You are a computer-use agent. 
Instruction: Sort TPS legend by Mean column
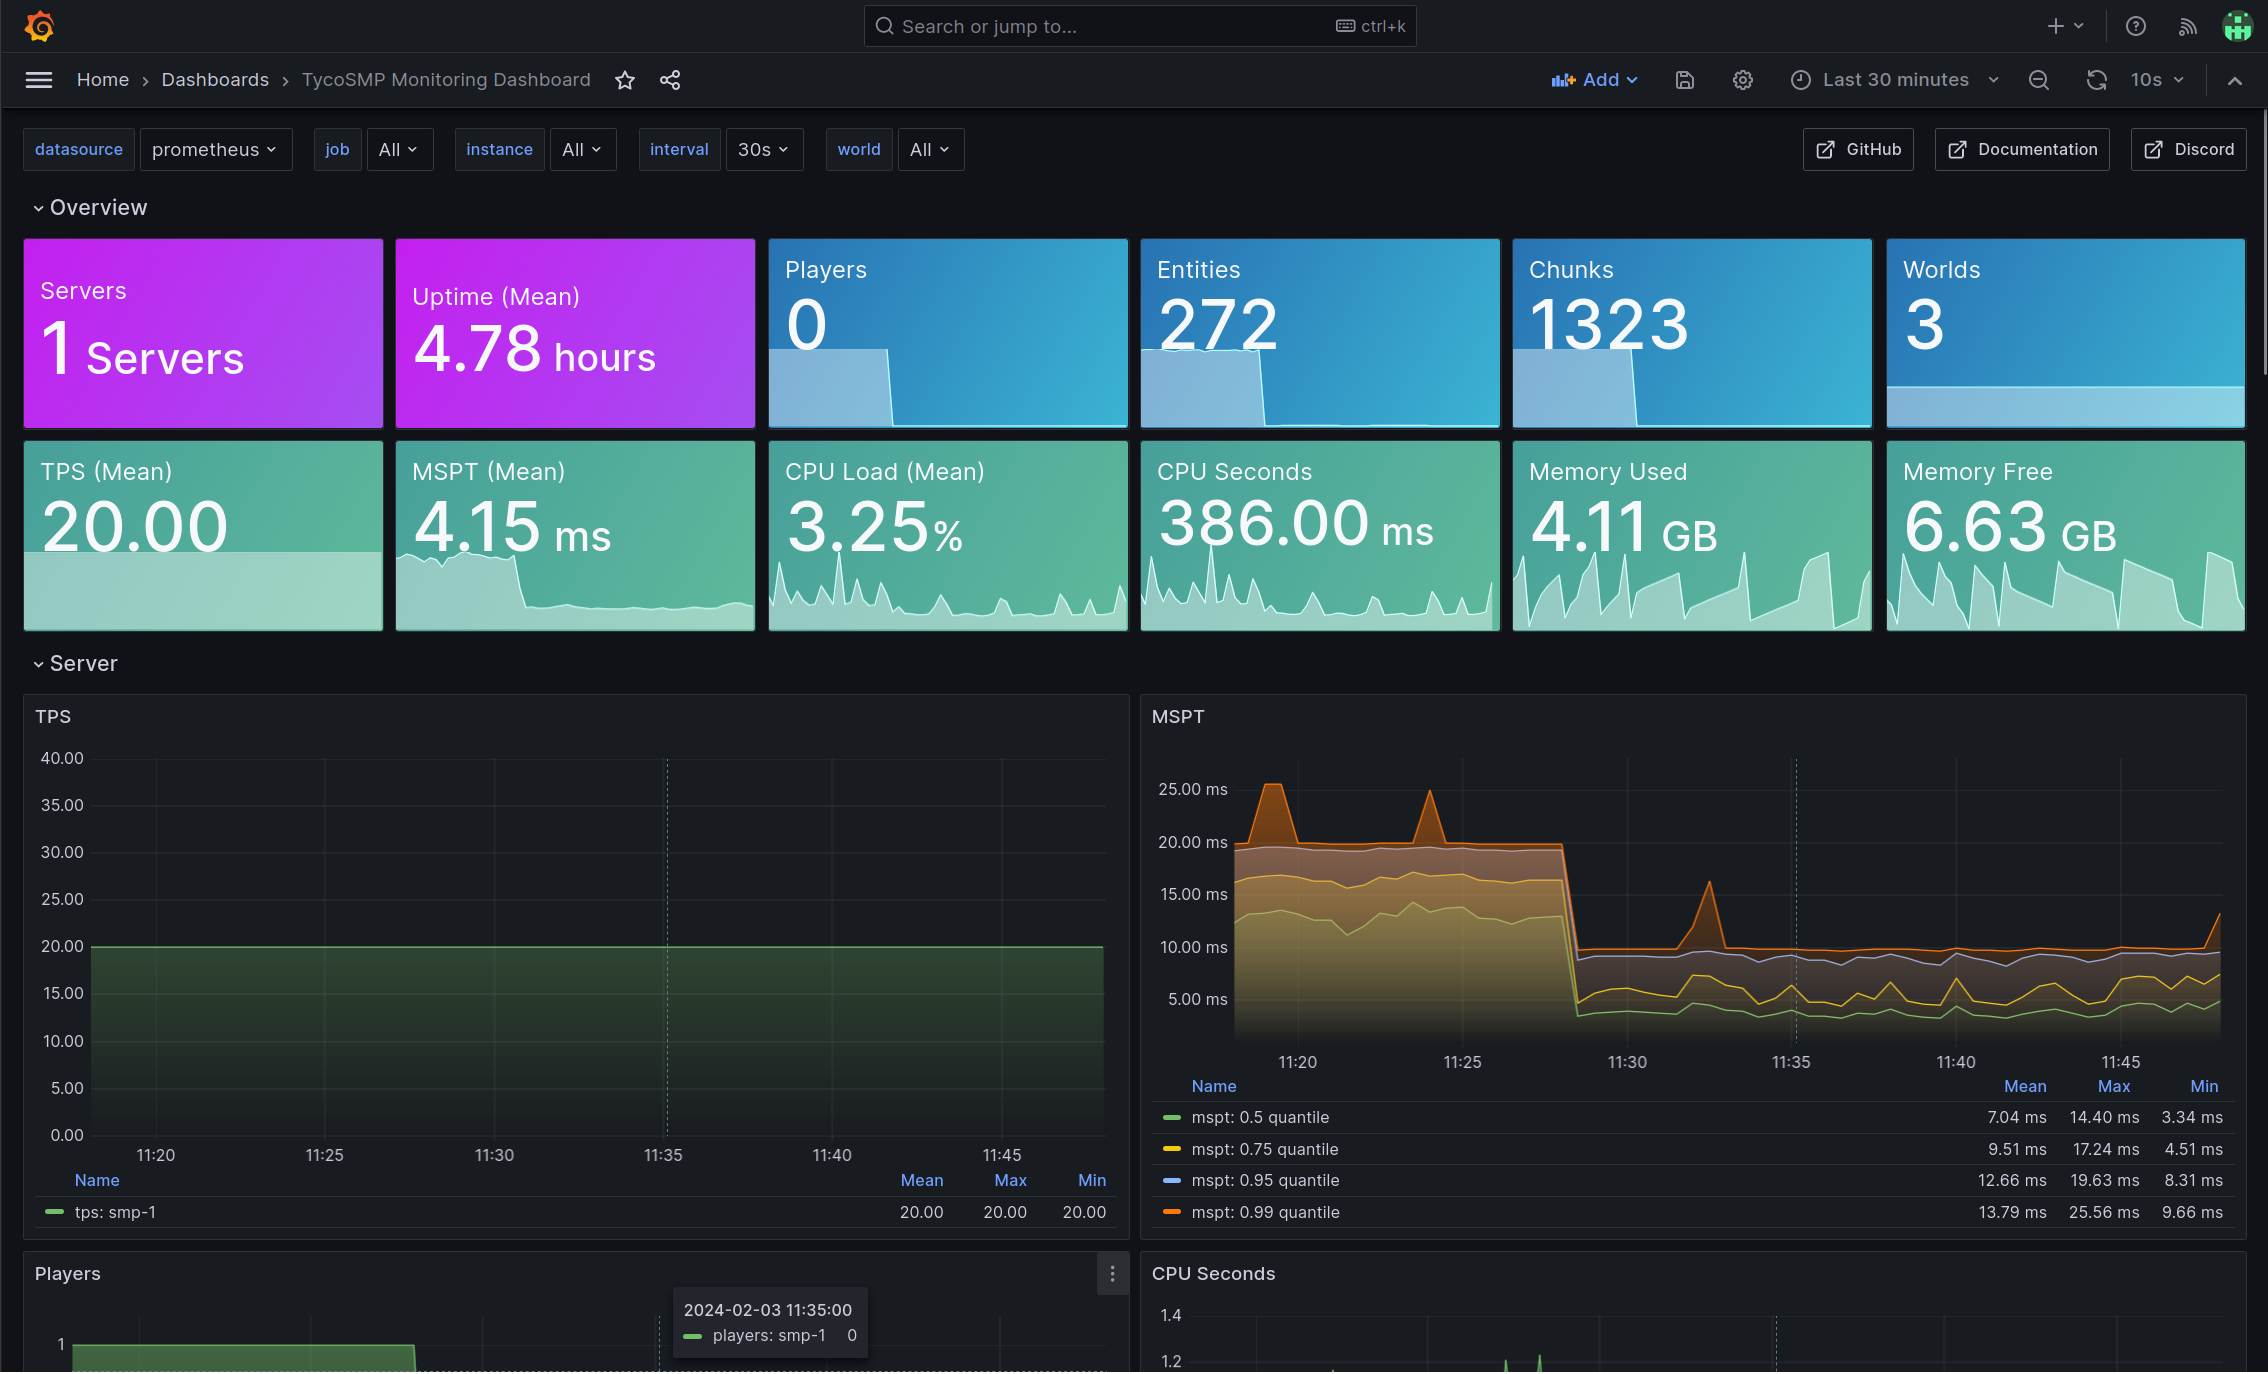(921, 1180)
